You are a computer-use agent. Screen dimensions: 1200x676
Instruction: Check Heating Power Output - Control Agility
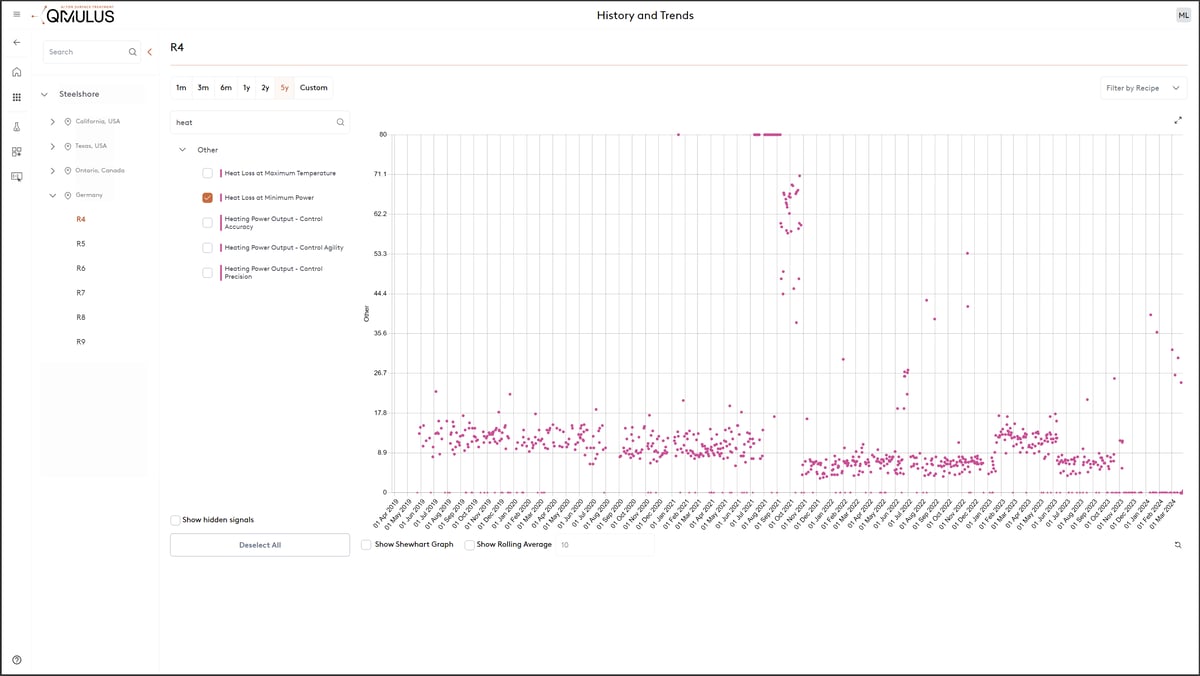click(207, 247)
